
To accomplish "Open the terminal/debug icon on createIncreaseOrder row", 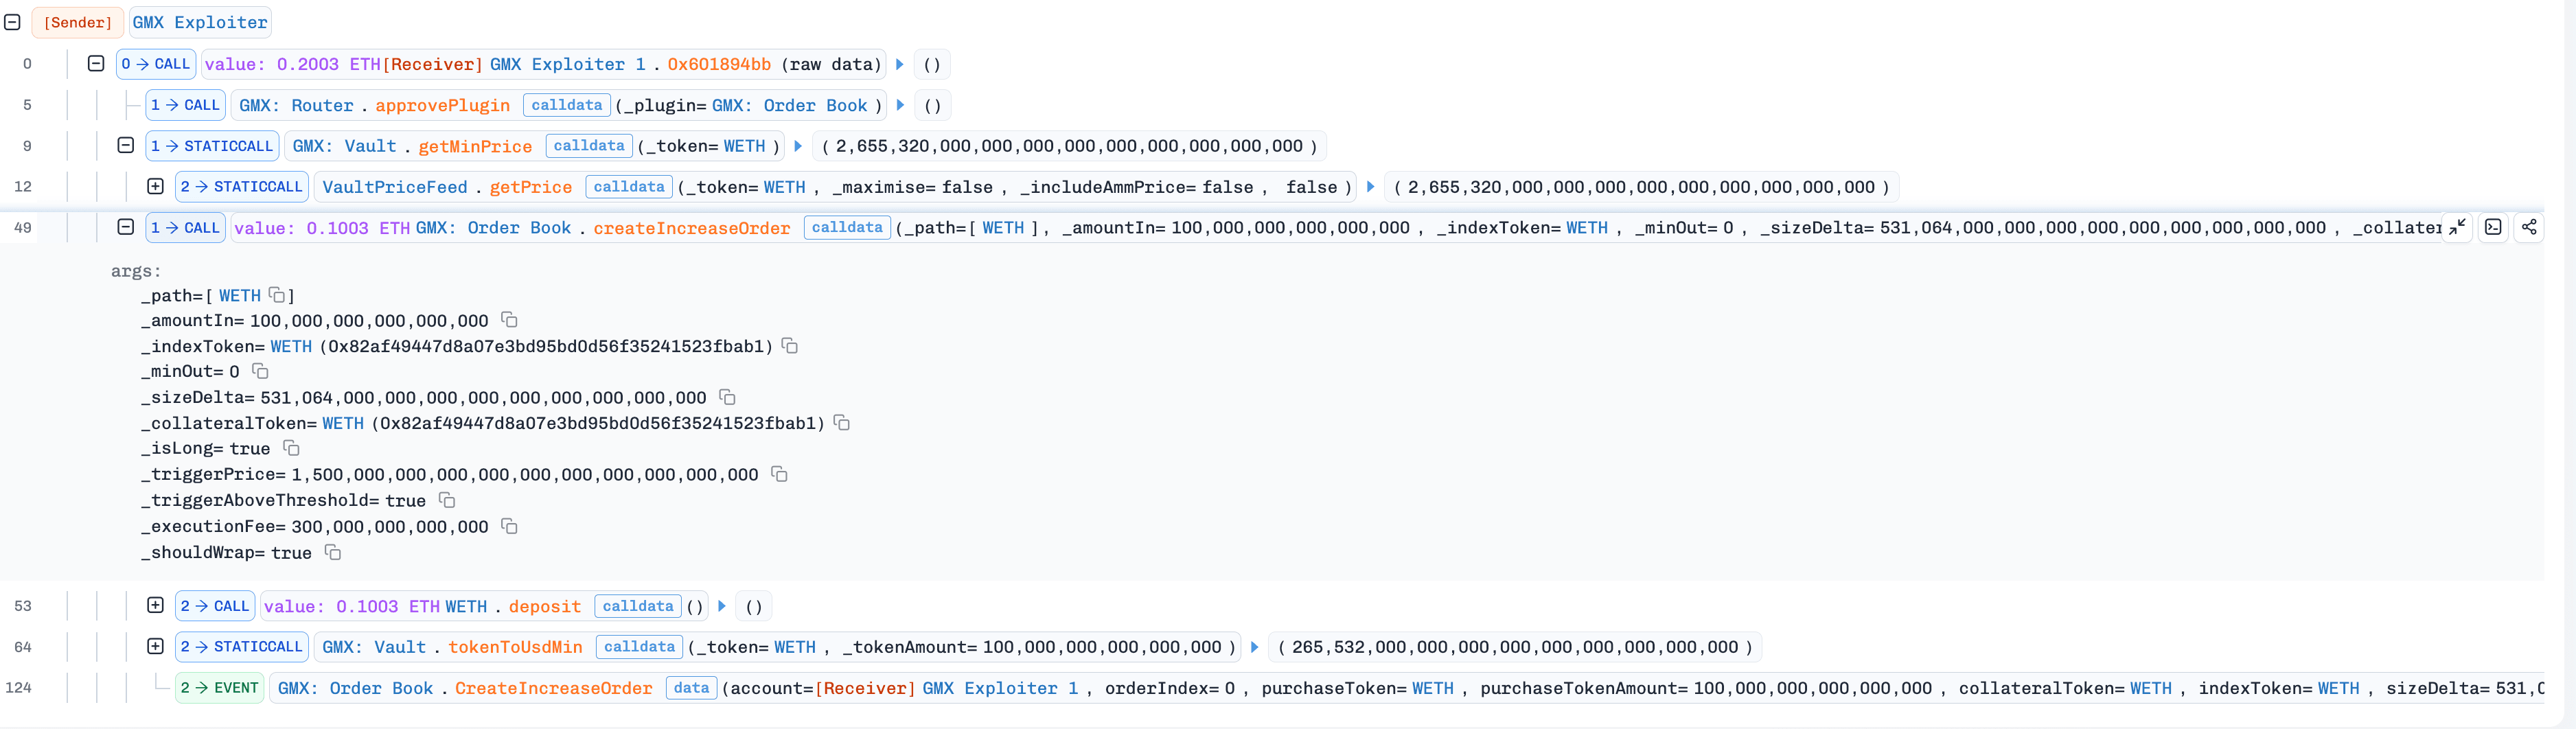I will [x=2493, y=227].
